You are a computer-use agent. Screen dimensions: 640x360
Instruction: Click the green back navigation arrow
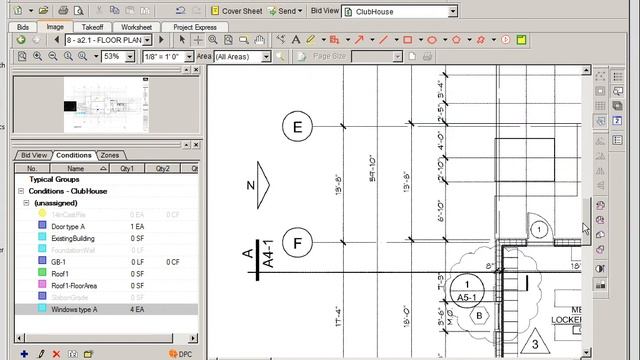pyautogui.click(x=21, y=40)
